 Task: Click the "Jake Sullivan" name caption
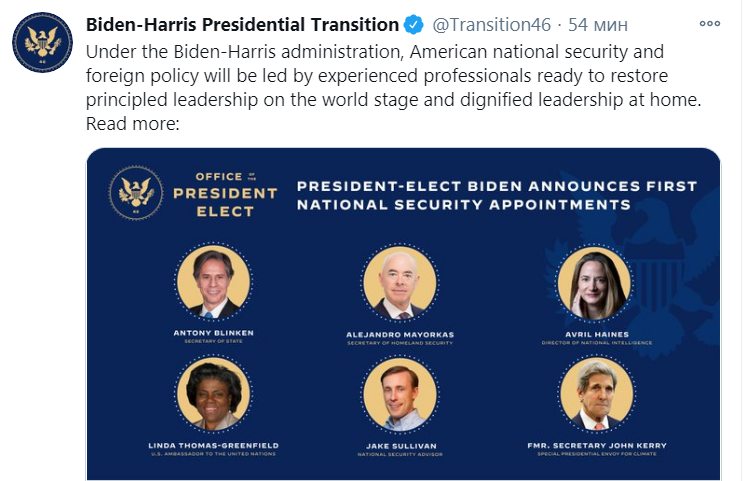[x=403, y=445]
